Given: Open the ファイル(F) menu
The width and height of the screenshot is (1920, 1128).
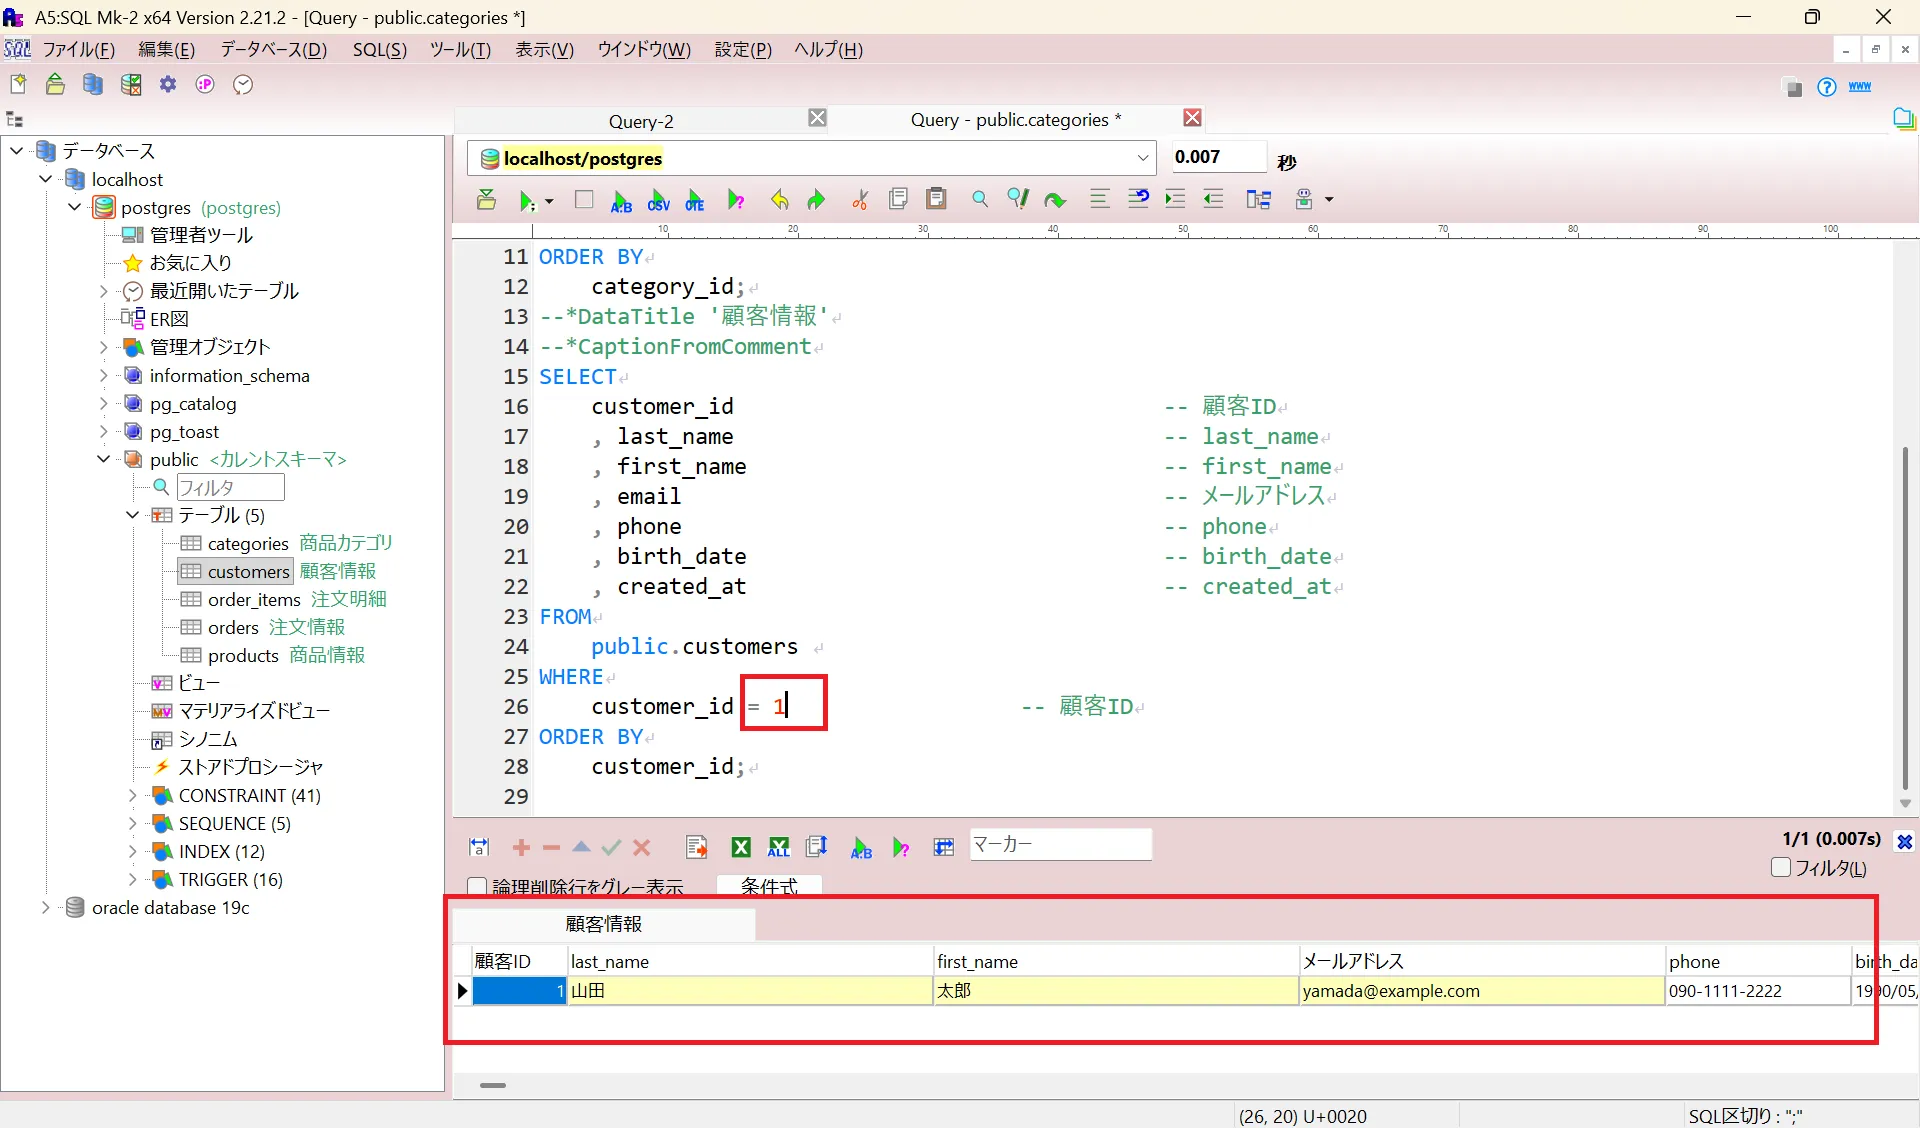Looking at the screenshot, I should [x=78, y=50].
